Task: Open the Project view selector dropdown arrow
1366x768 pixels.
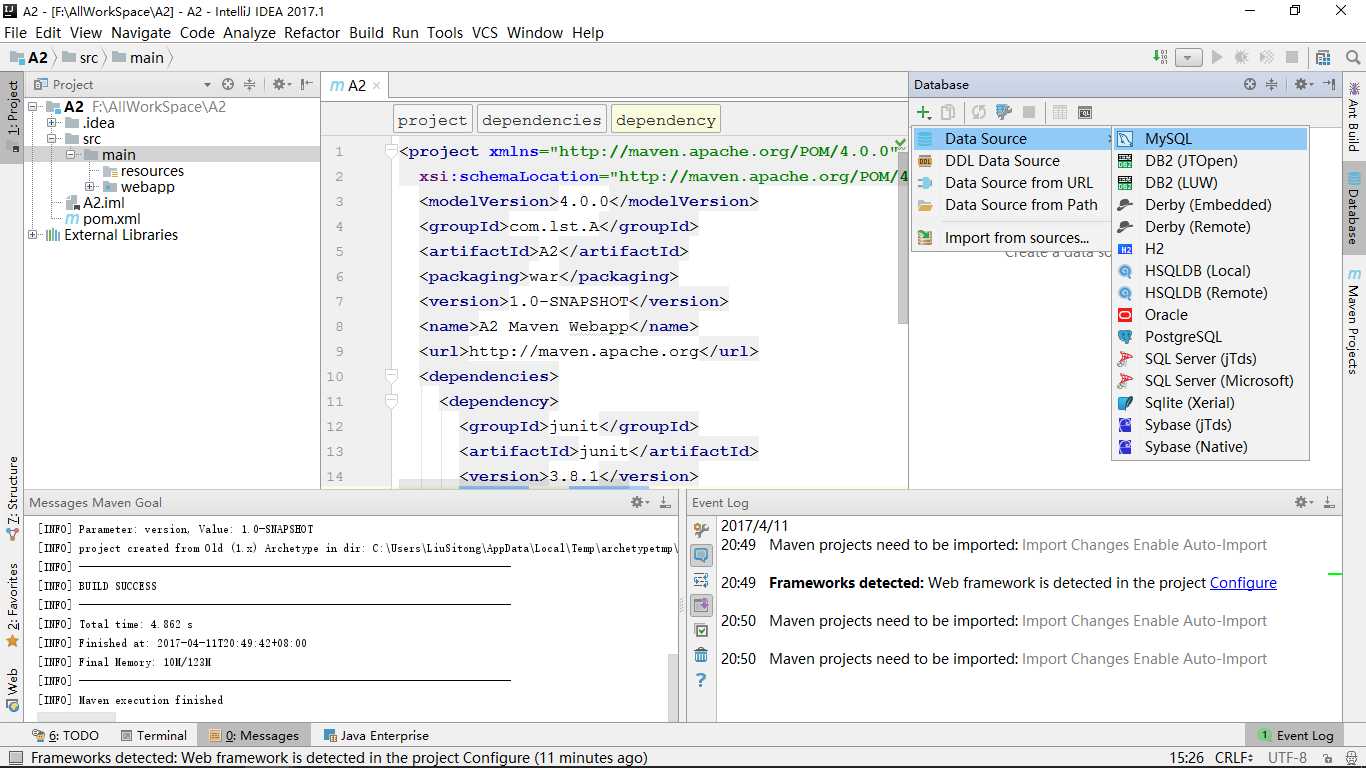Action: 207,85
